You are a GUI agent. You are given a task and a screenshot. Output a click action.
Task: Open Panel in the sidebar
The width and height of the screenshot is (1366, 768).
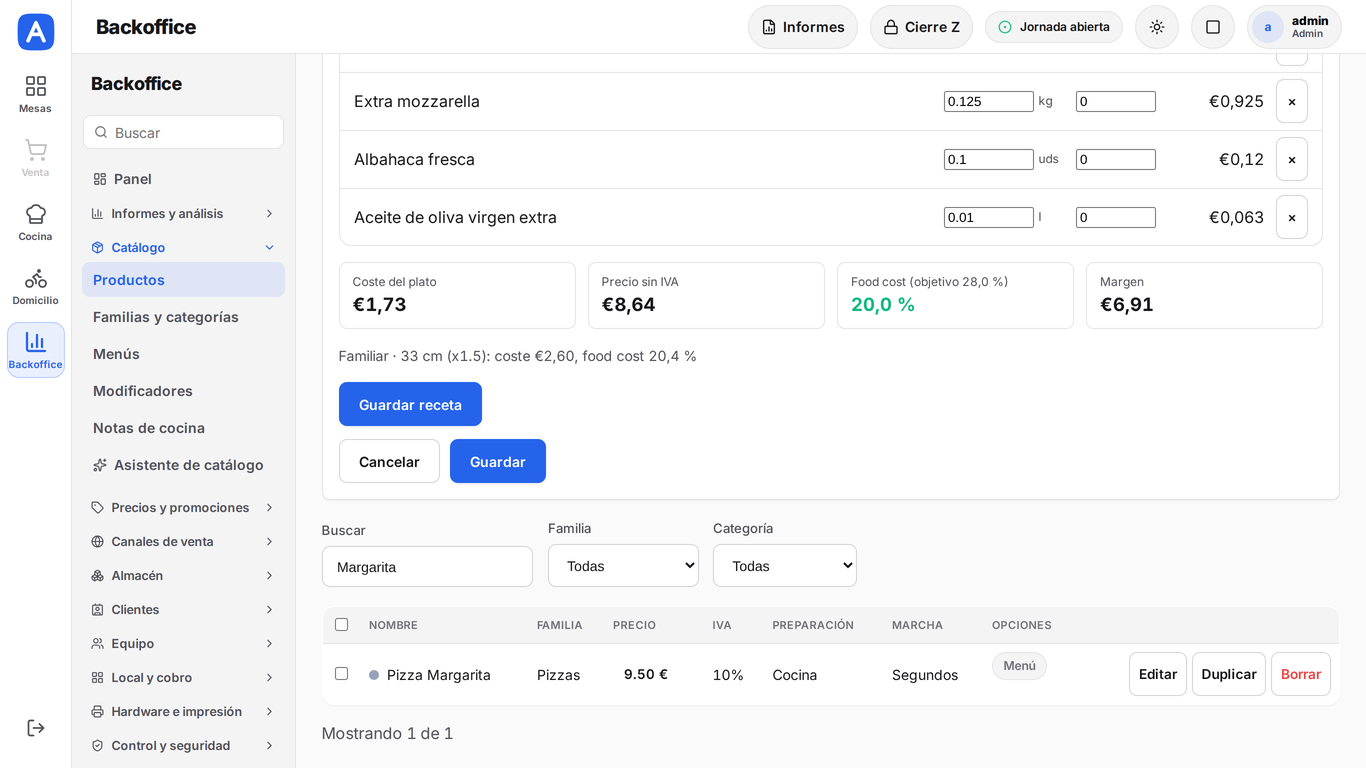[x=183, y=179]
